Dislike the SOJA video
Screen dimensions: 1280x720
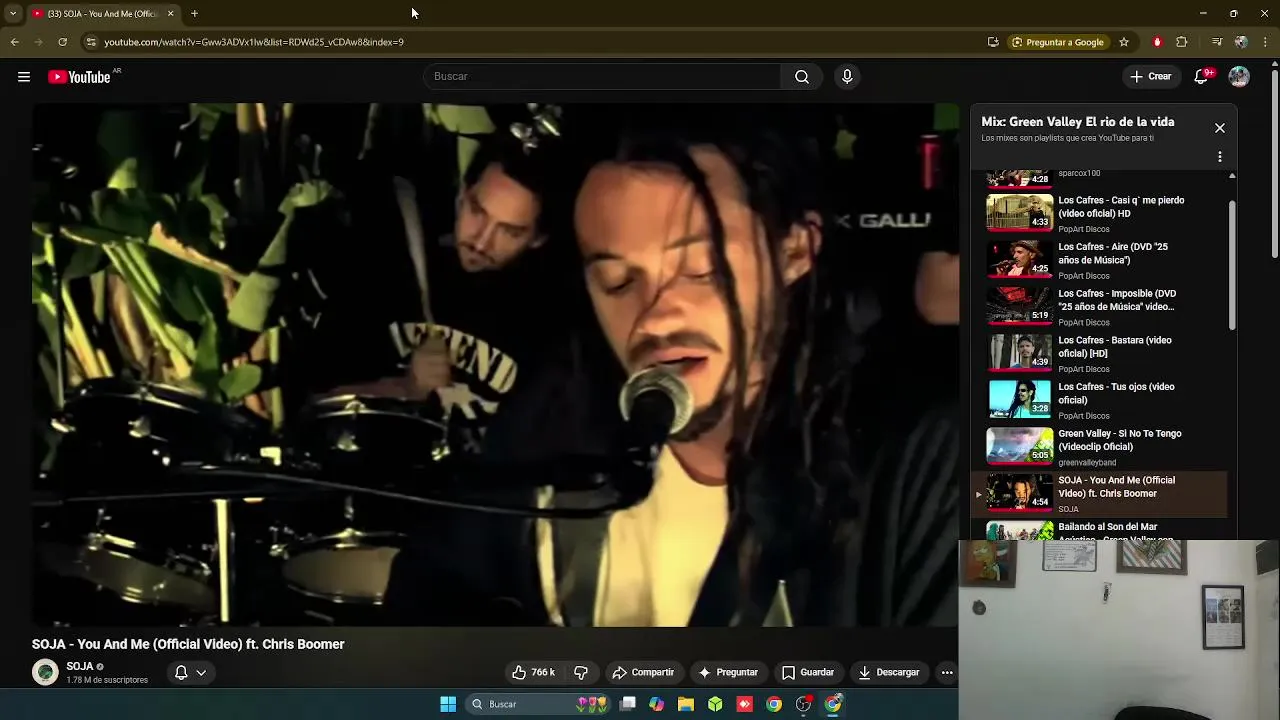tap(581, 672)
